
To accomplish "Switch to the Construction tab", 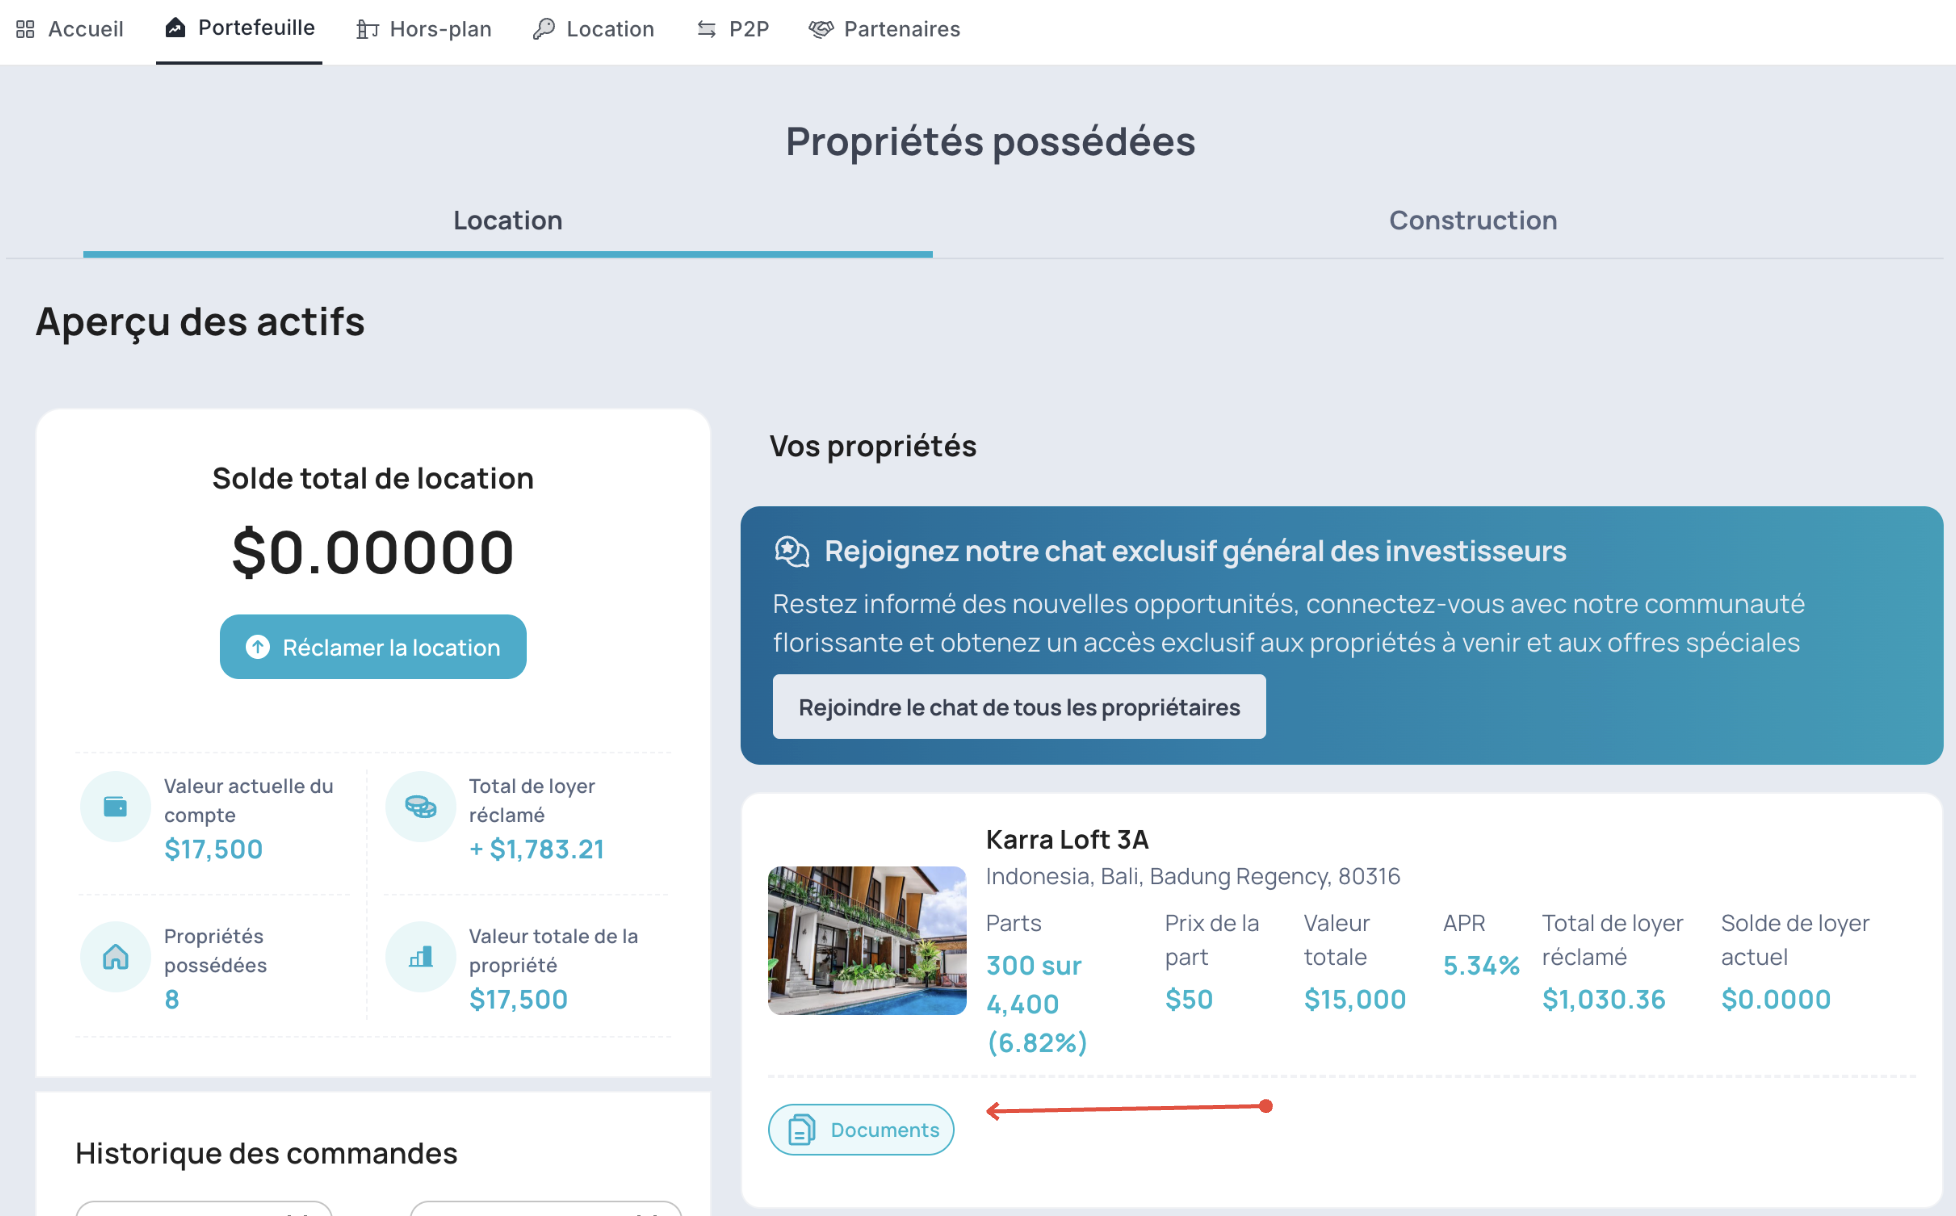I will pos(1472,220).
